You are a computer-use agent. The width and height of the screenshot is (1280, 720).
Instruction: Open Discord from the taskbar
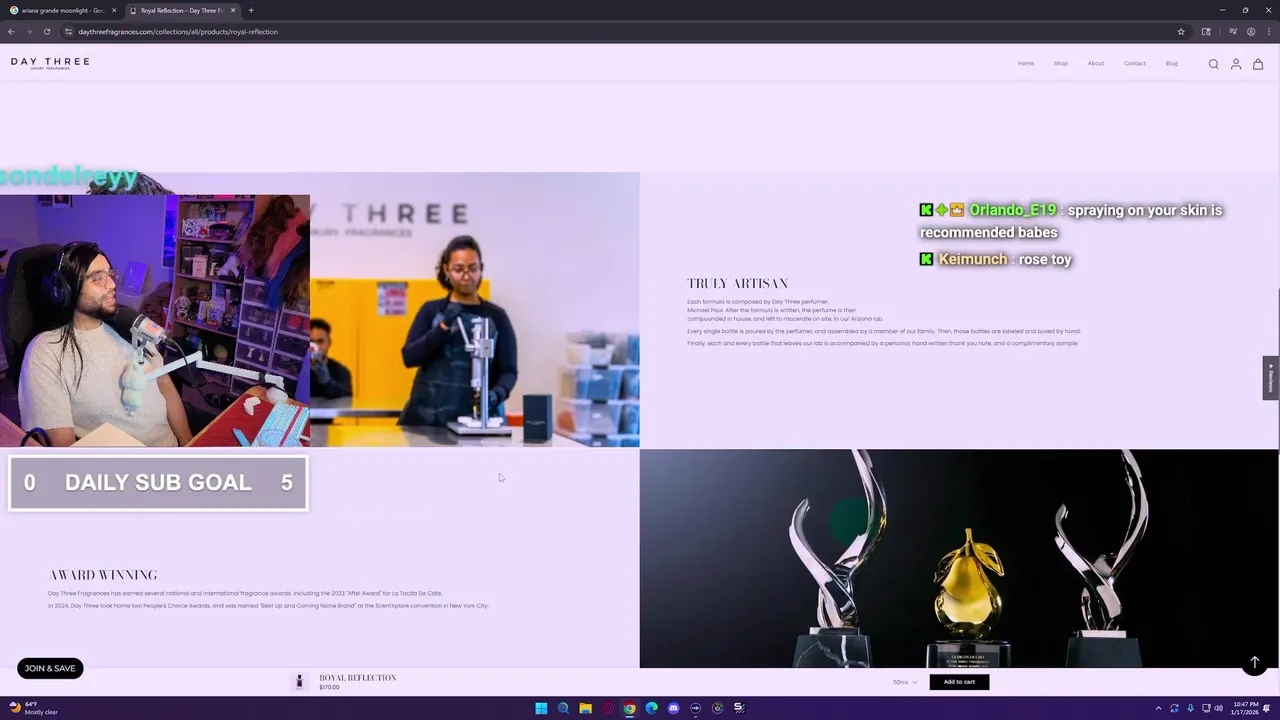pos(673,708)
